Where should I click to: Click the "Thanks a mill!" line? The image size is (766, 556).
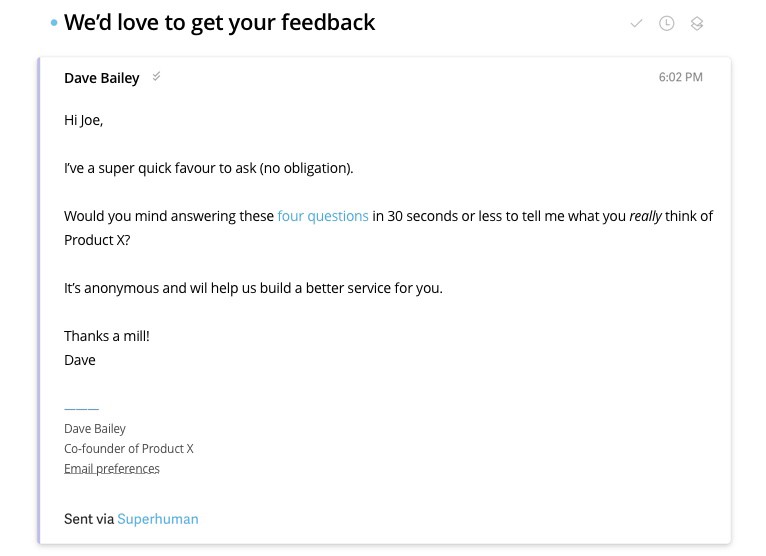107,336
